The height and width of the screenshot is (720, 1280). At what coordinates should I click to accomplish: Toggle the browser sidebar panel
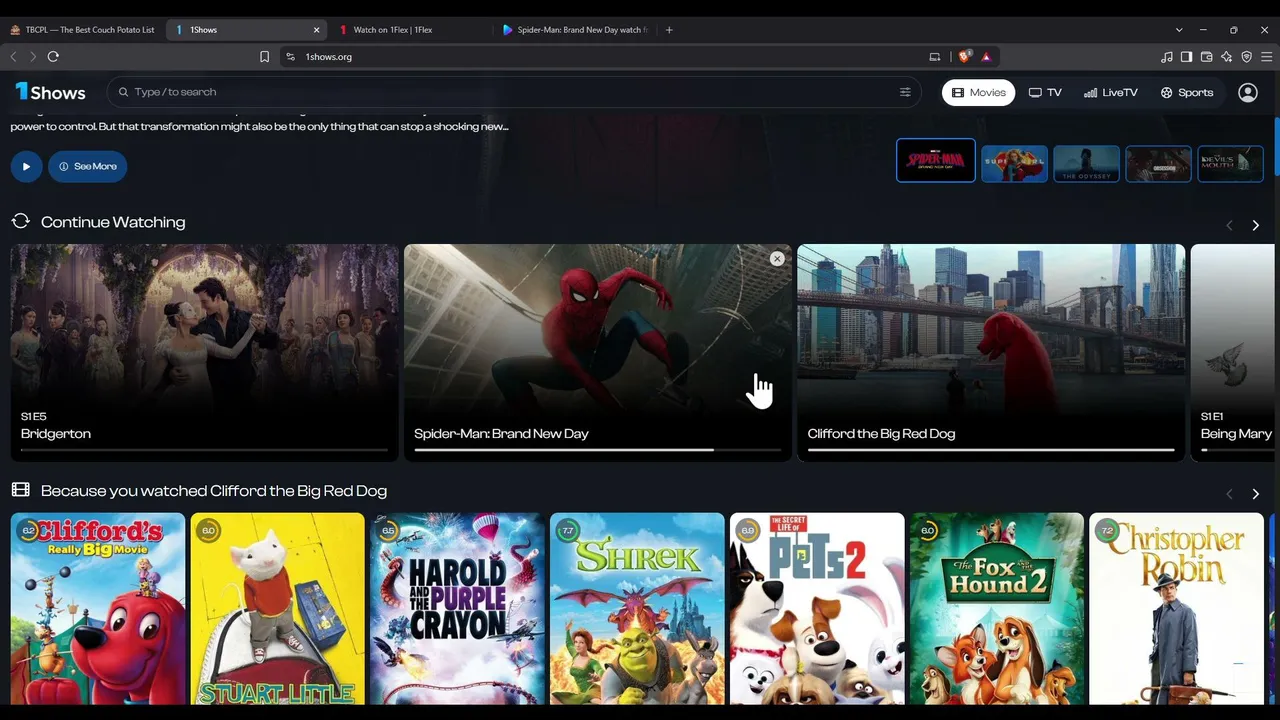(x=1186, y=57)
